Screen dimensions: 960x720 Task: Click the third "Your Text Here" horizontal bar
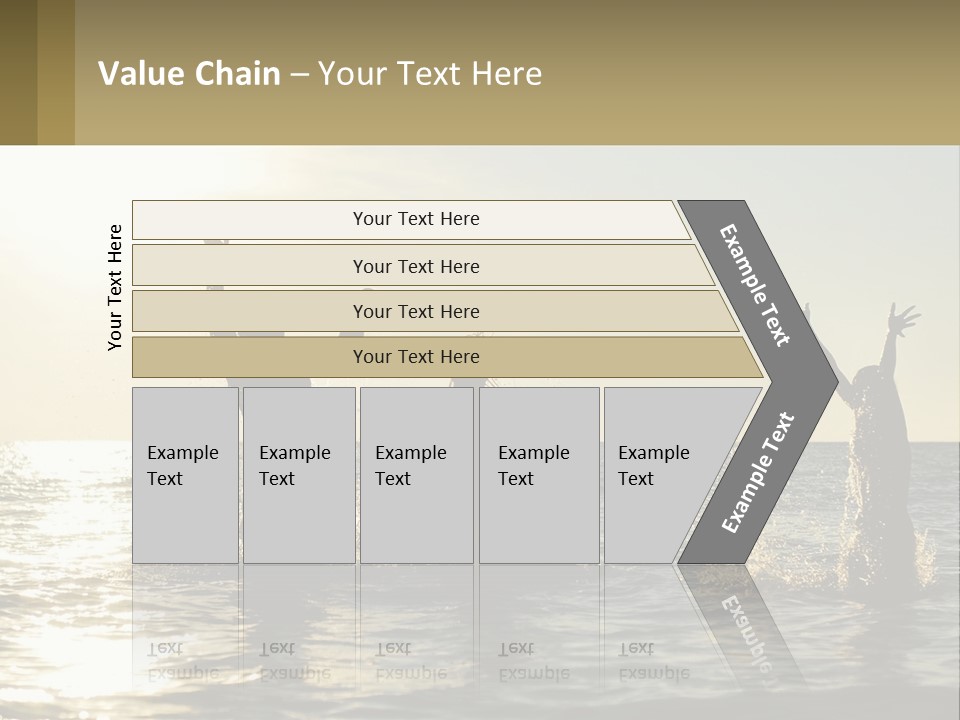[415, 311]
